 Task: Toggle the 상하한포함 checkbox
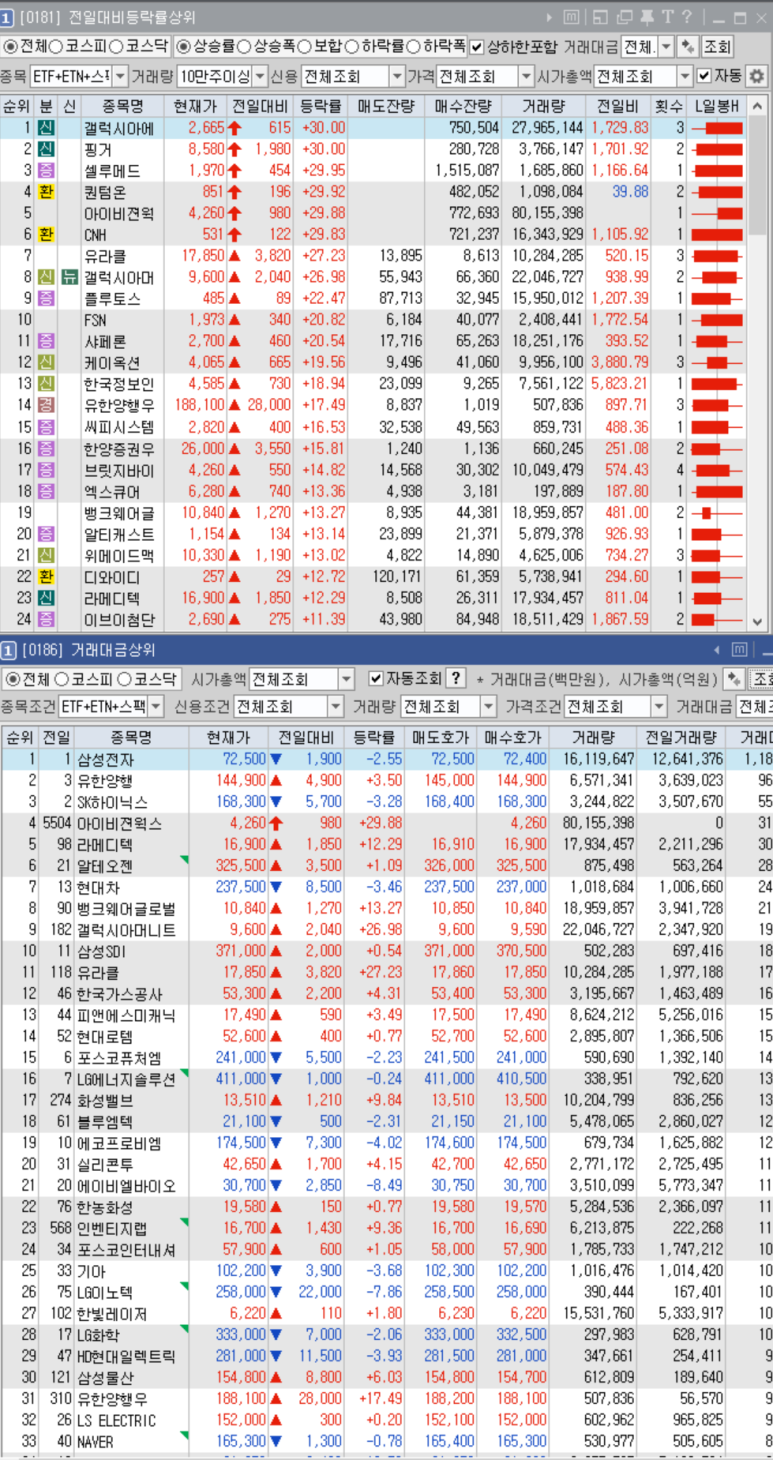click(478, 46)
